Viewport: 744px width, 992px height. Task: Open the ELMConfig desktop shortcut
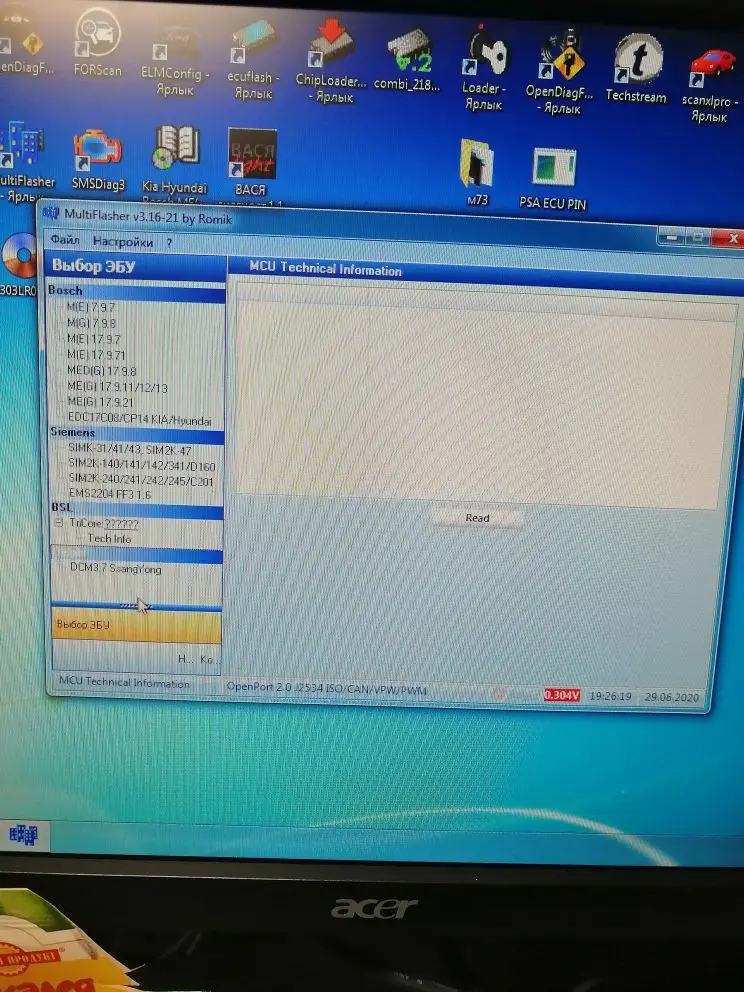174,59
